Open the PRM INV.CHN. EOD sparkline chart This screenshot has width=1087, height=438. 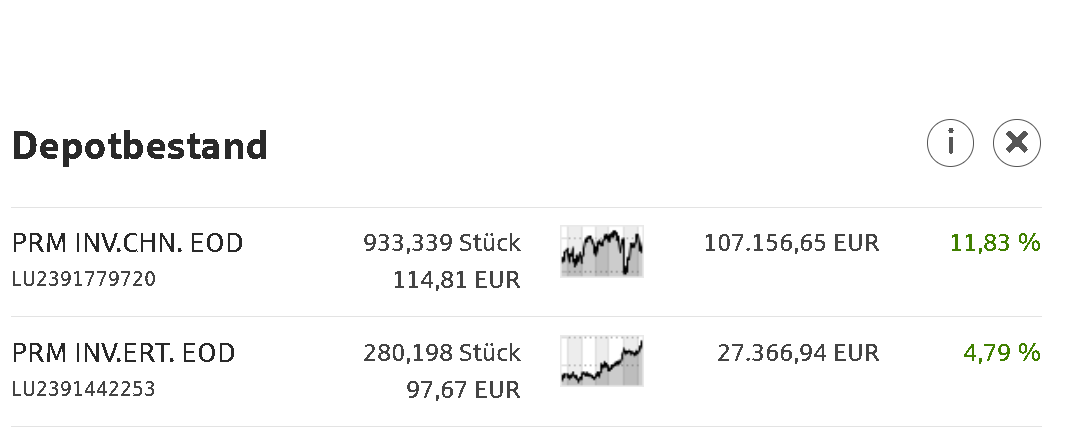(602, 251)
